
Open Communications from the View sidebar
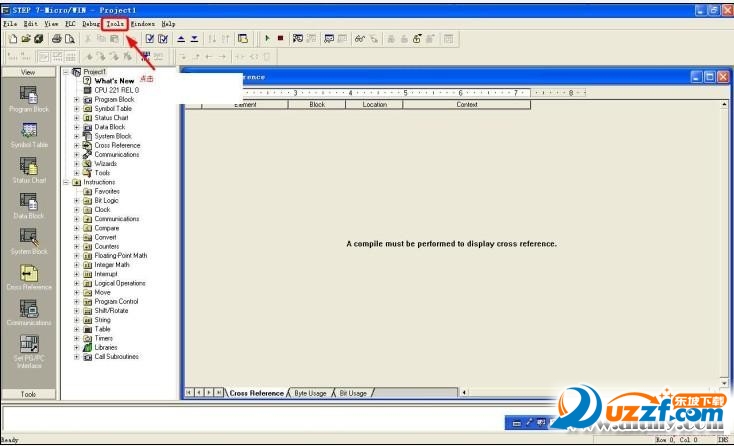pyautogui.click(x=29, y=313)
